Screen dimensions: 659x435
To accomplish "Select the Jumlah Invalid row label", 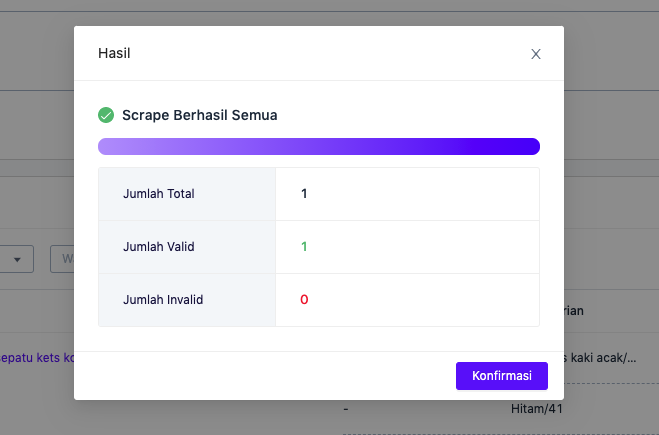I will [x=163, y=300].
